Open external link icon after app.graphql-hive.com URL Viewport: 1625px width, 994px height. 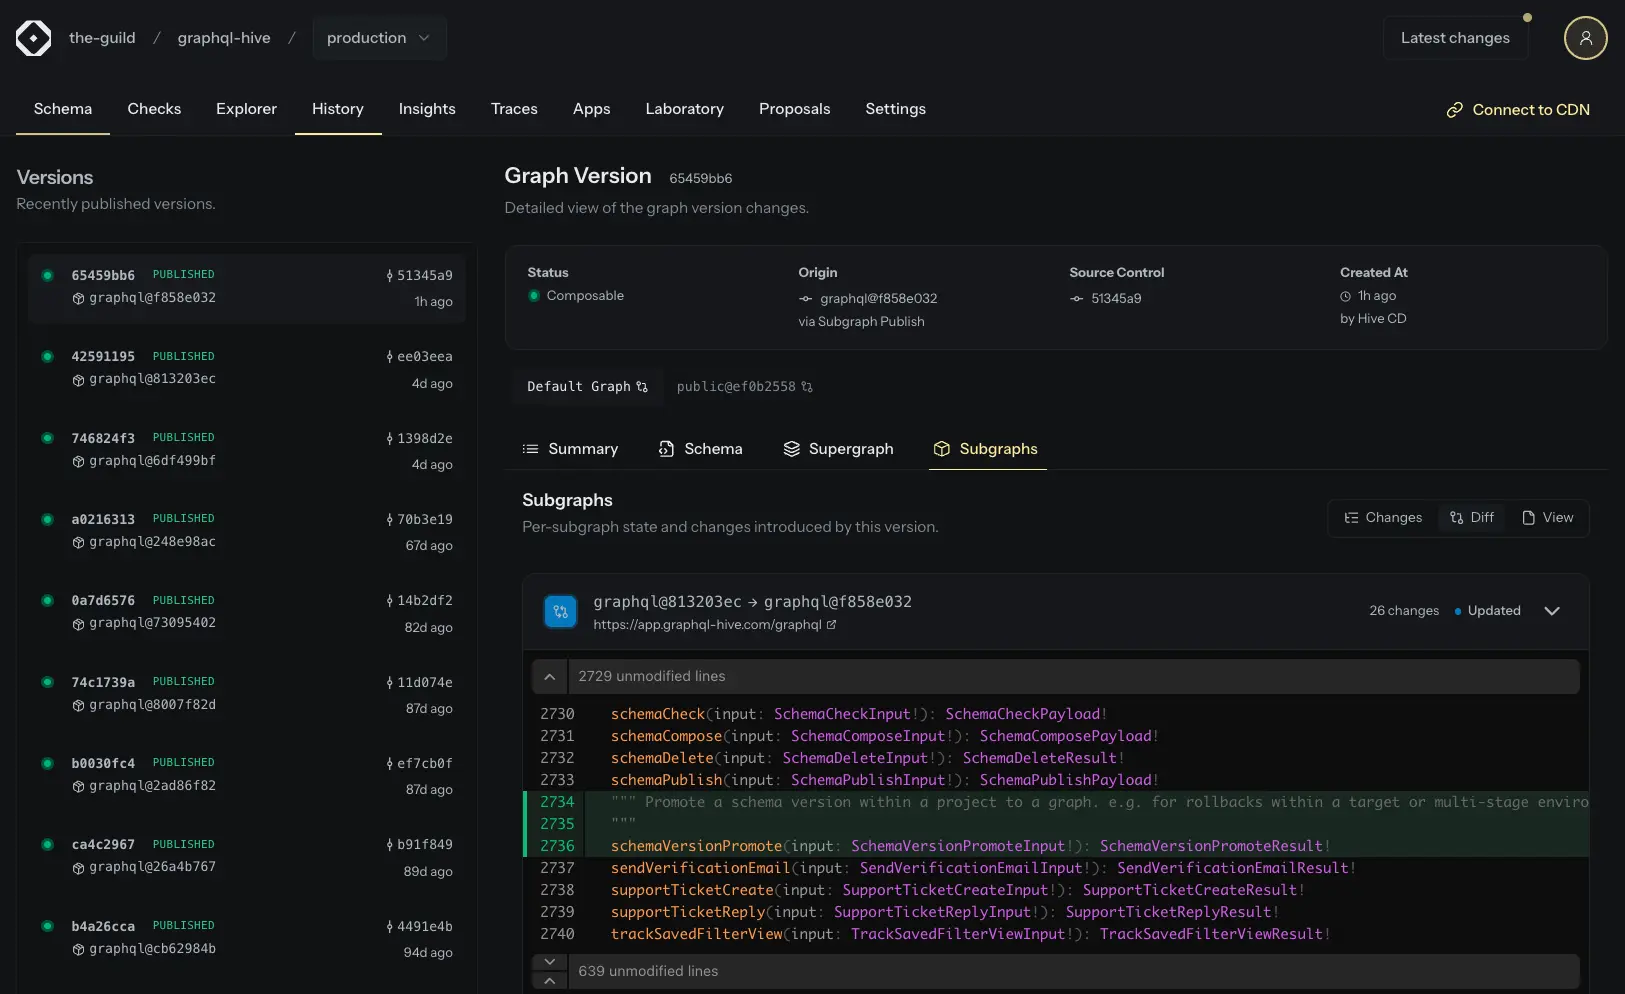[x=831, y=625]
